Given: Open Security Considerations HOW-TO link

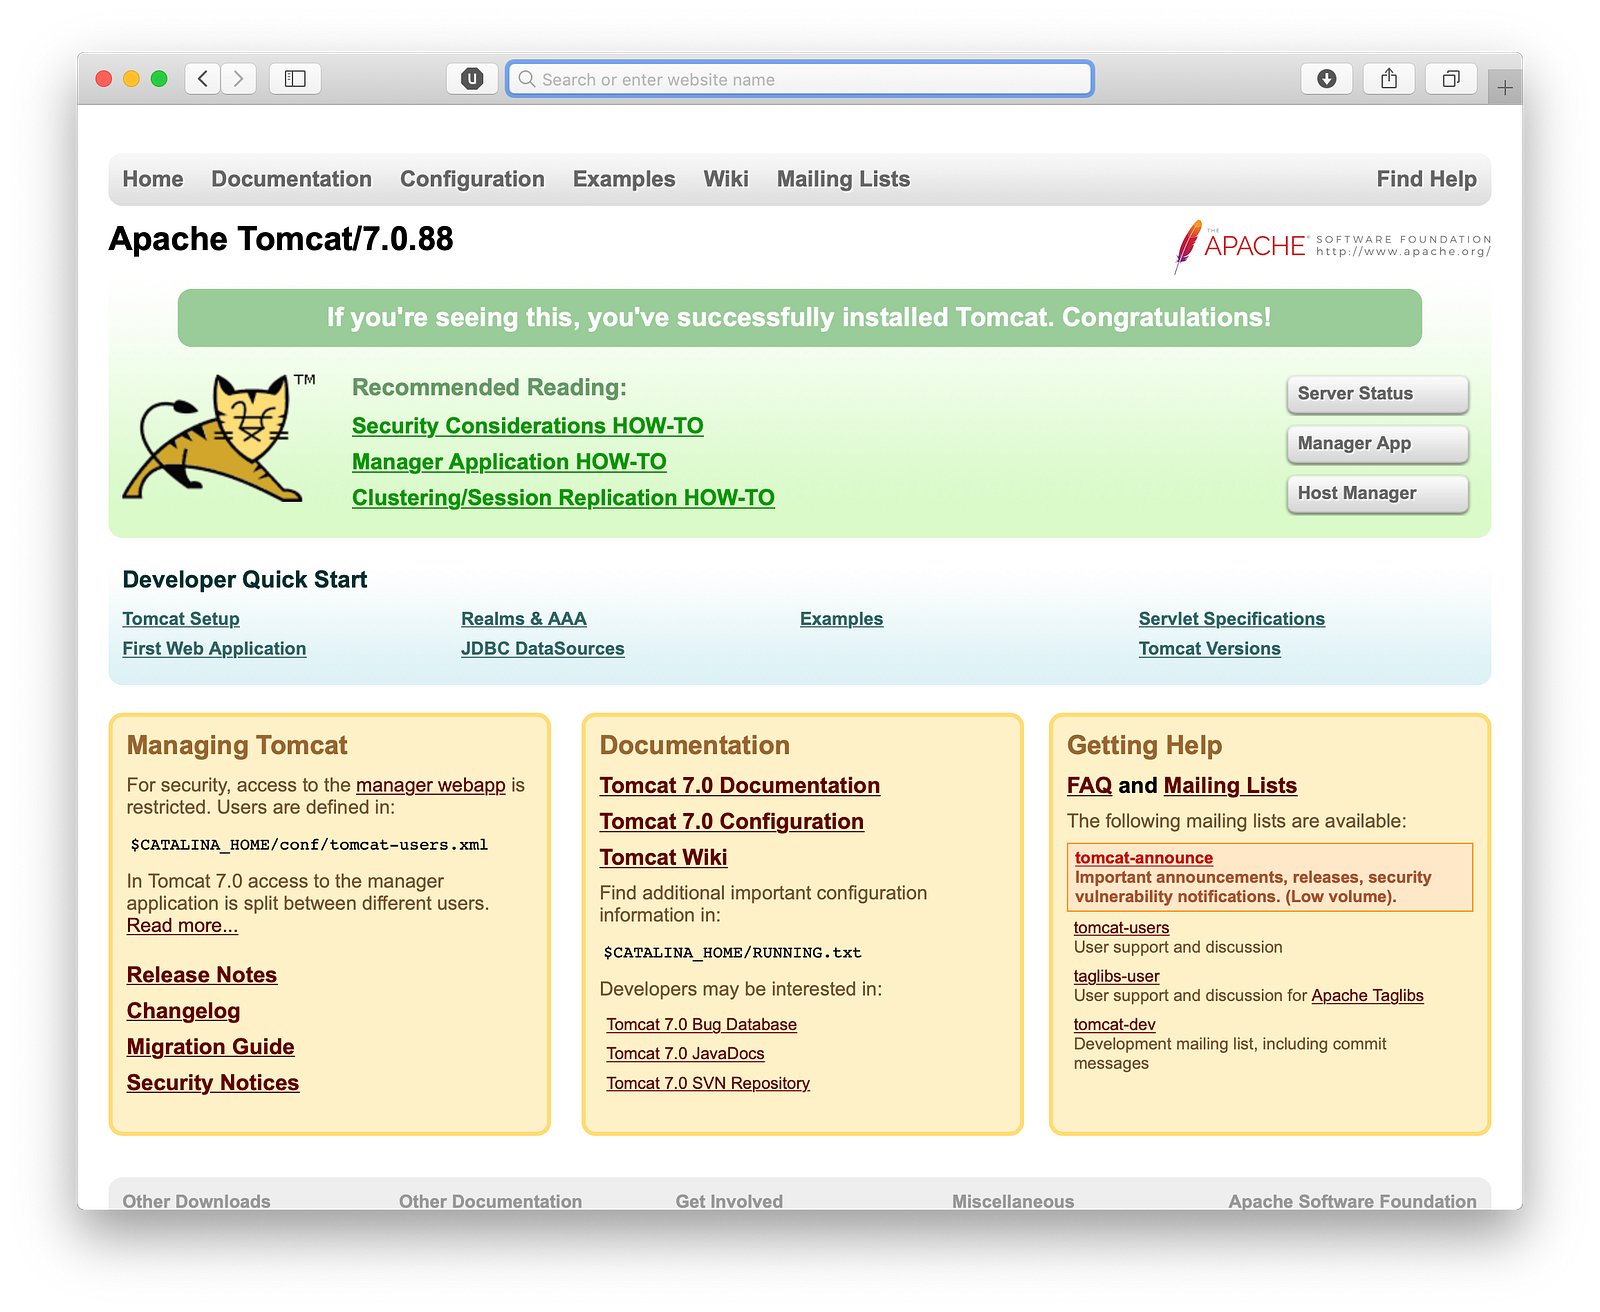Looking at the screenshot, I should [528, 426].
